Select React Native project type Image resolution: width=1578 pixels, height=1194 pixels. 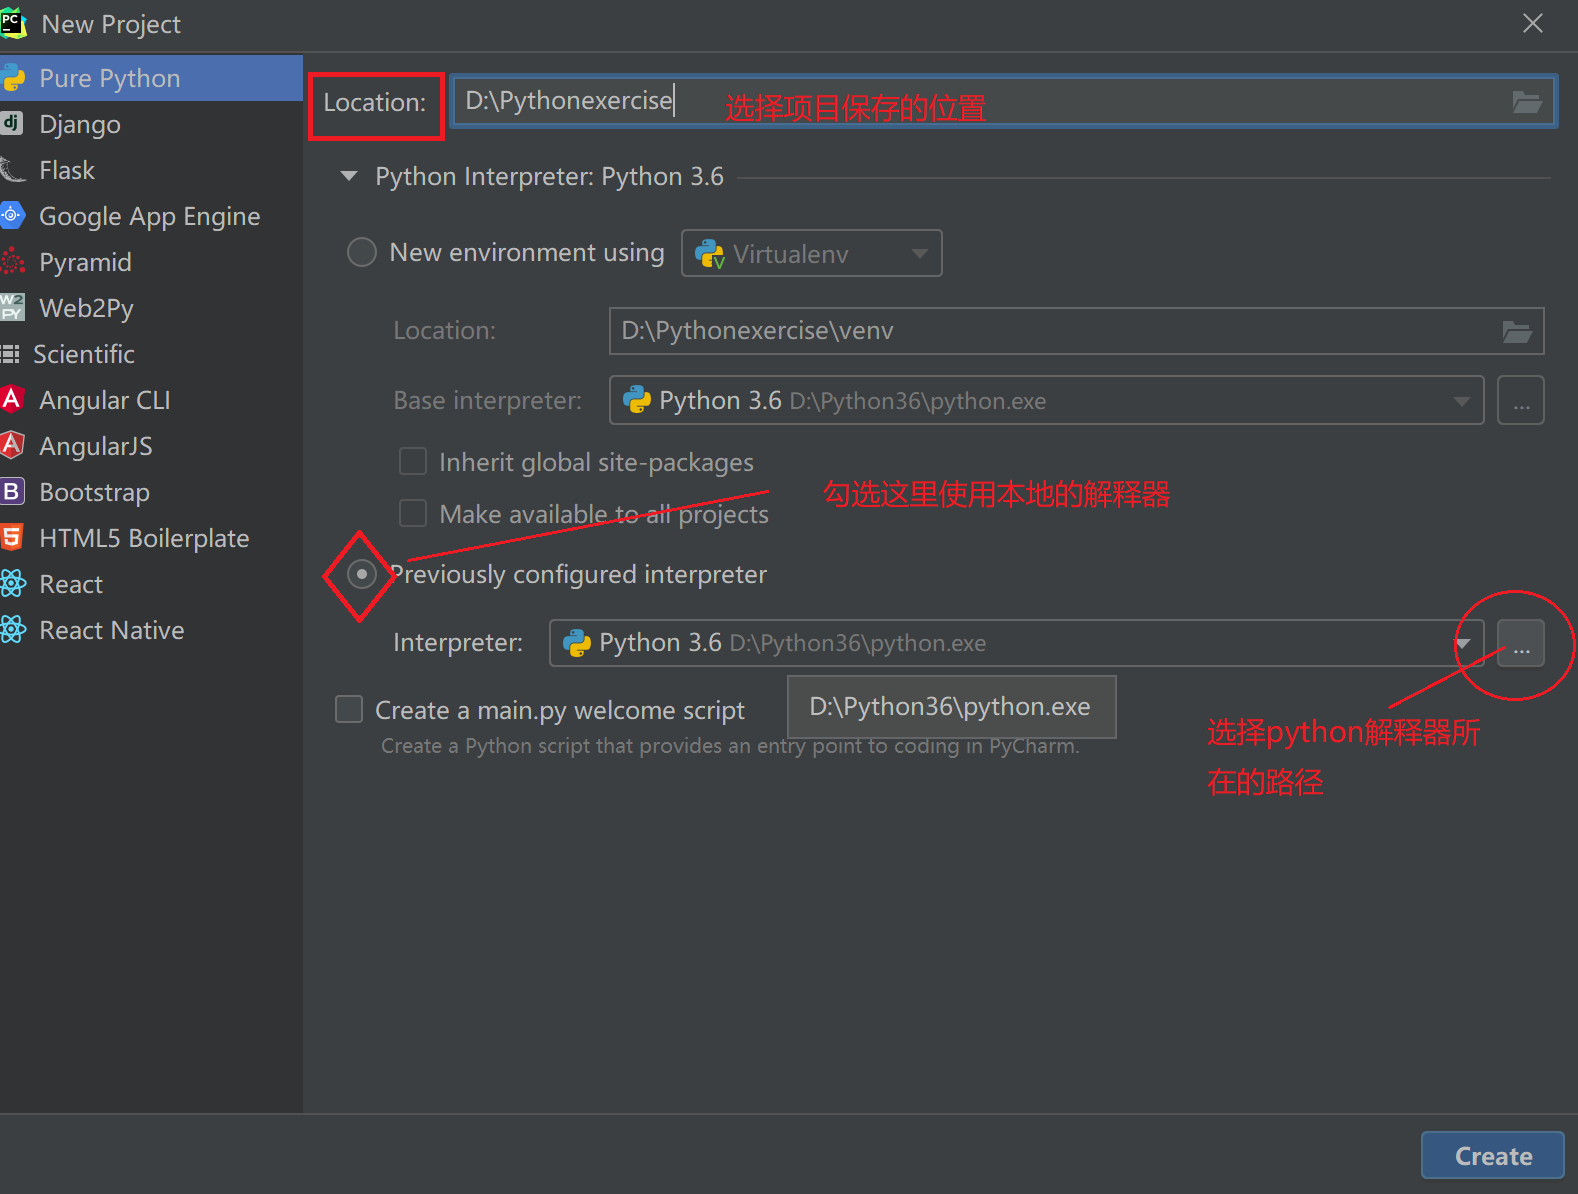[x=150, y=630]
